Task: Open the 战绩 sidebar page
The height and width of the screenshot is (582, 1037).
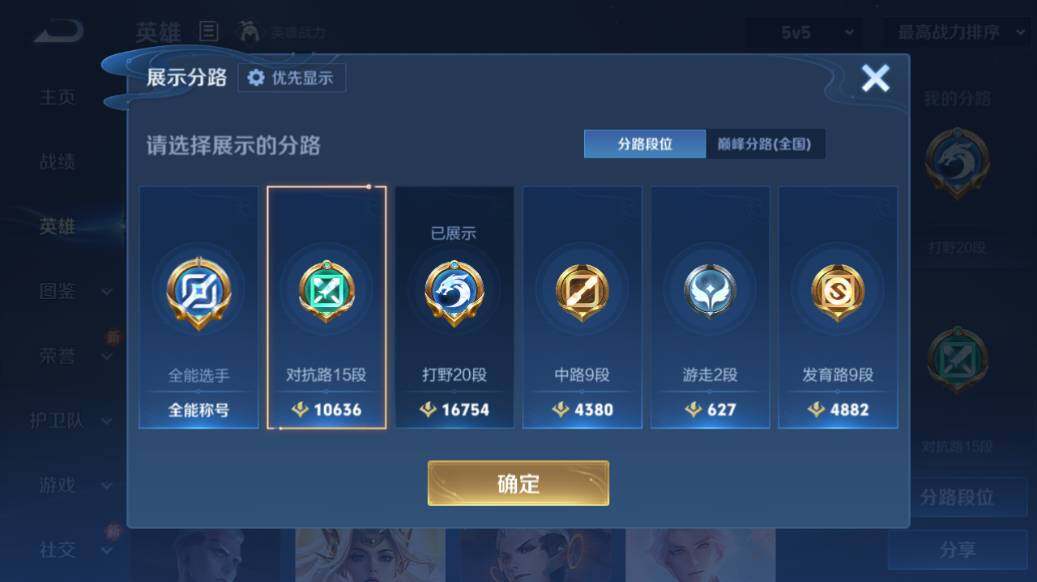Action: [58, 161]
